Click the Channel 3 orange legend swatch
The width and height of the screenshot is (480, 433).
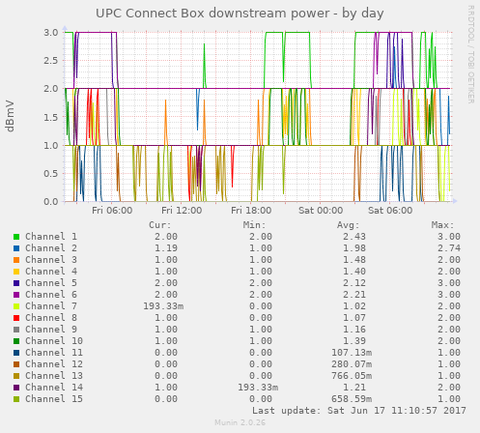[16, 260]
